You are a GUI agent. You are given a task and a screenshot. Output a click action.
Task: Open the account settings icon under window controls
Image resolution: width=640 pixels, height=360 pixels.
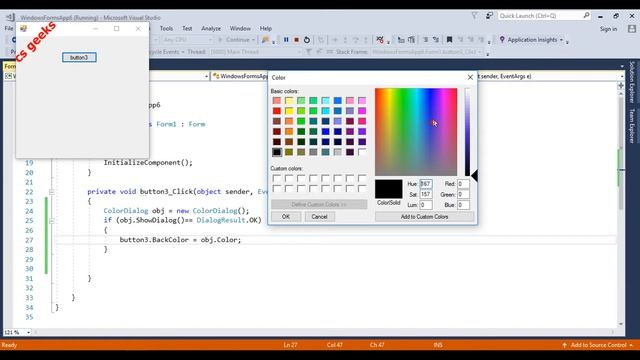pos(632,29)
